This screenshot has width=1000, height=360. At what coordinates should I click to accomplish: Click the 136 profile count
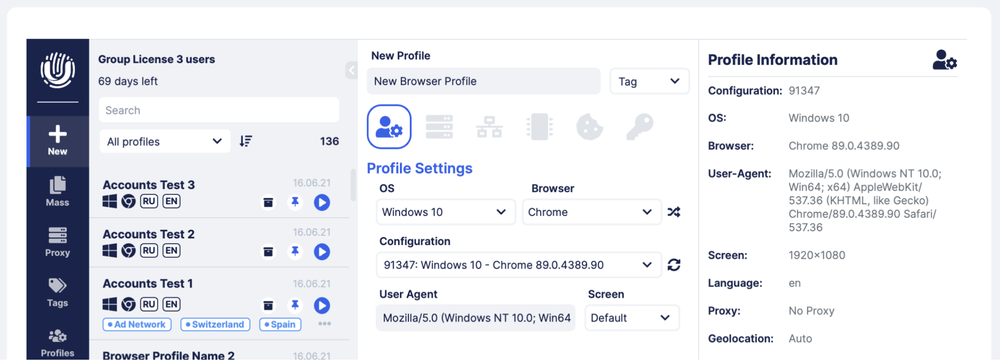(329, 141)
